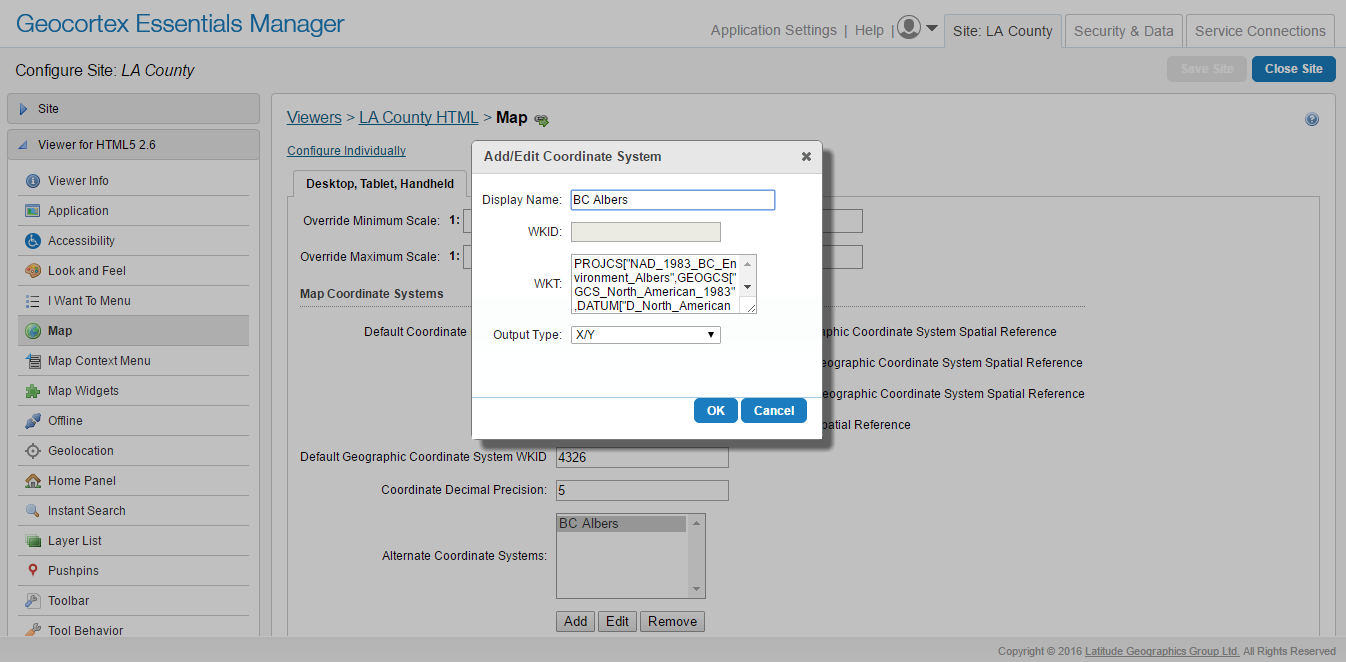Click the Geolocation crosshair icon
This screenshot has width=1346, height=662.
point(32,451)
